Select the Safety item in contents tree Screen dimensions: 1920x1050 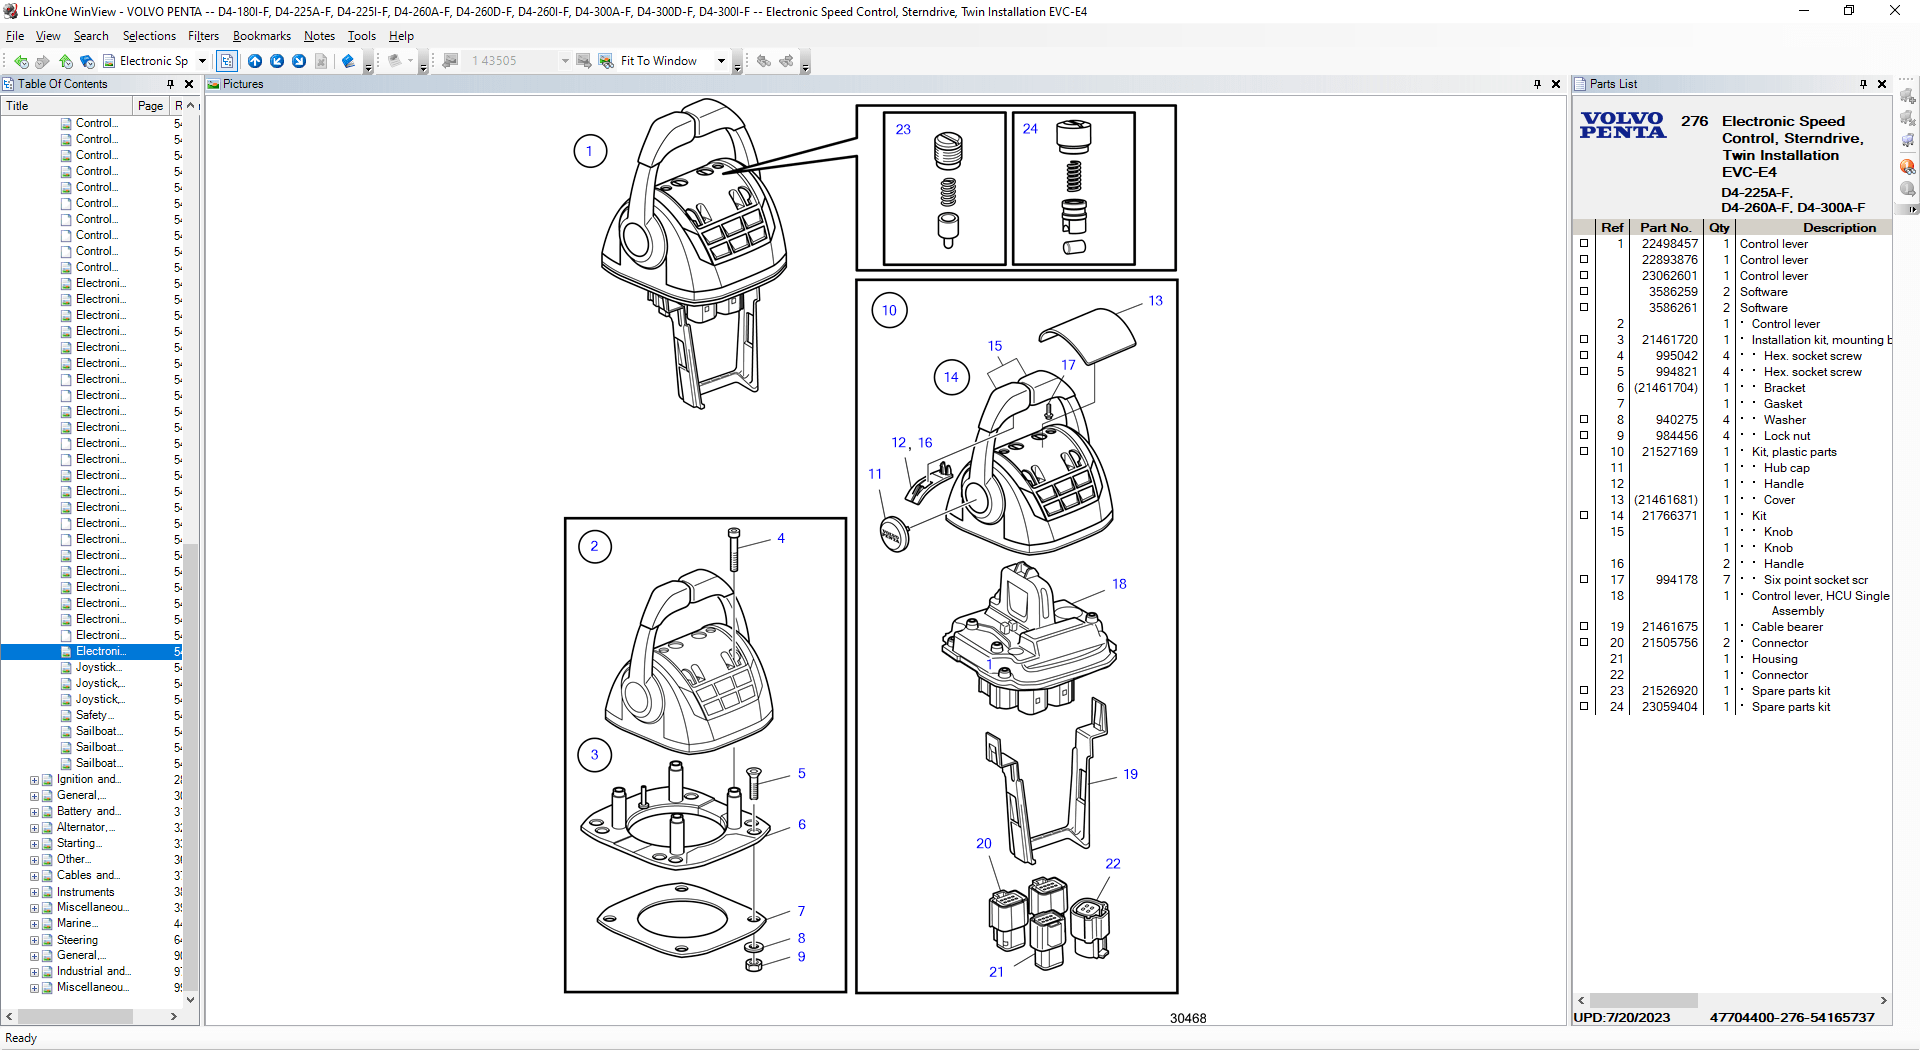[x=94, y=715]
